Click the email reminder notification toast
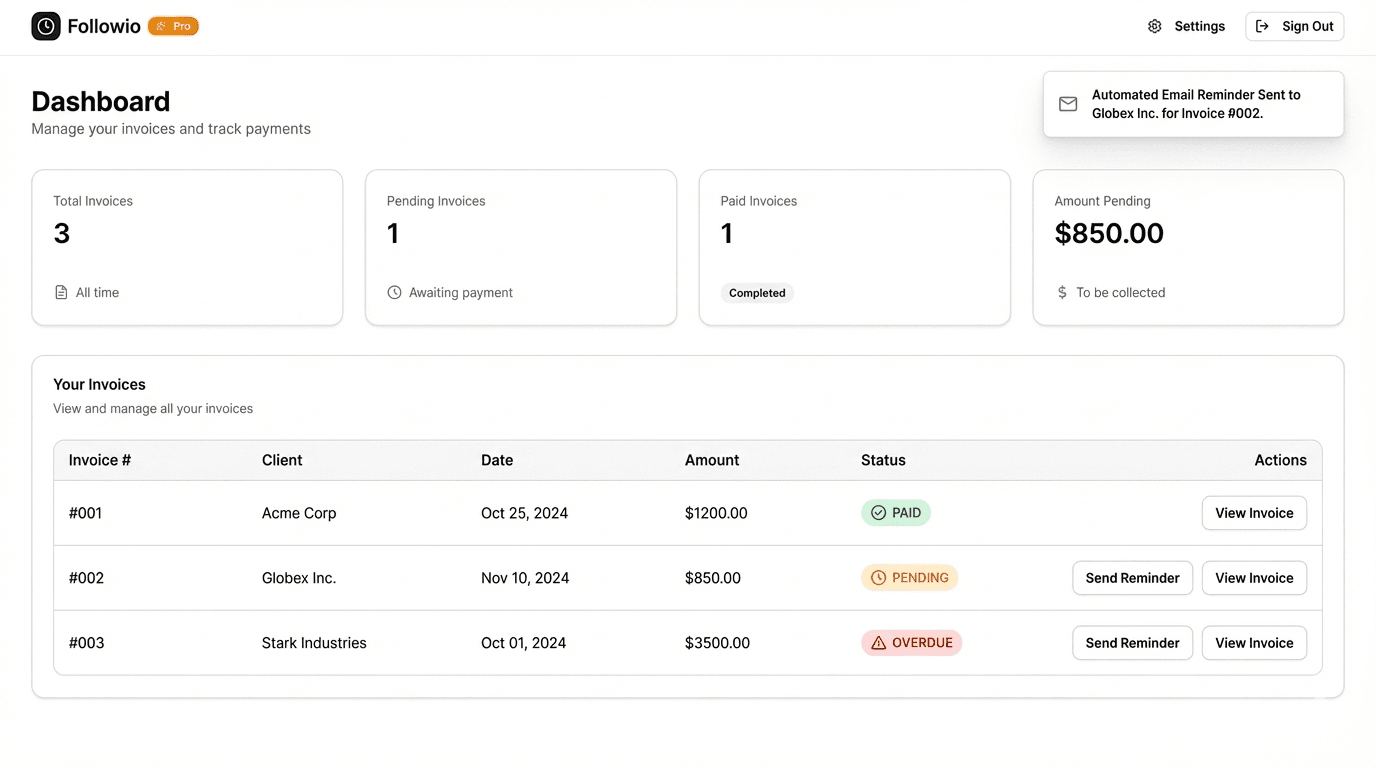Image resolution: width=1376 pixels, height=768 pixels. [x=1193, y=104]
